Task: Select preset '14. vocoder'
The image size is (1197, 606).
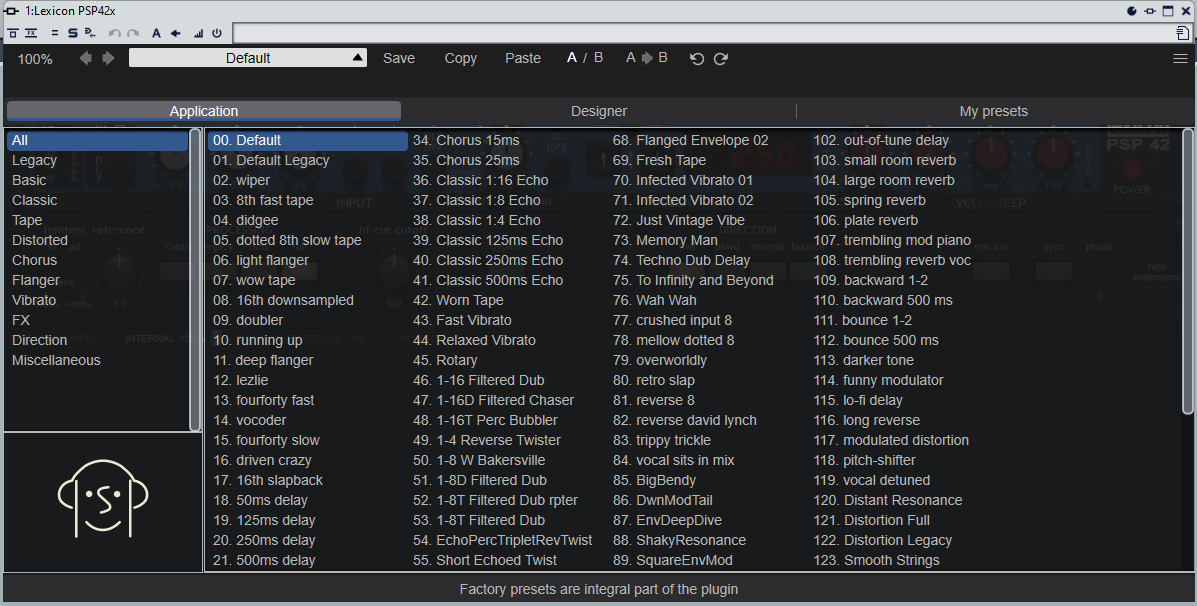Action: pyautogui.click(x=308, y=421)
